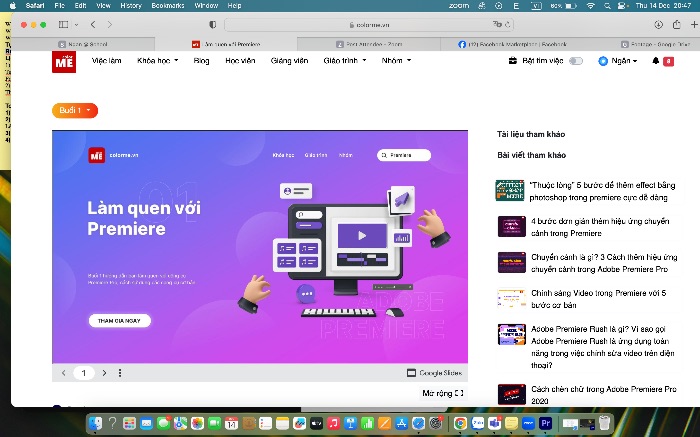Open the notification bell on colorme
This screenshot has width=700, height=437.
pyautogui.click(x=655, y=61)
